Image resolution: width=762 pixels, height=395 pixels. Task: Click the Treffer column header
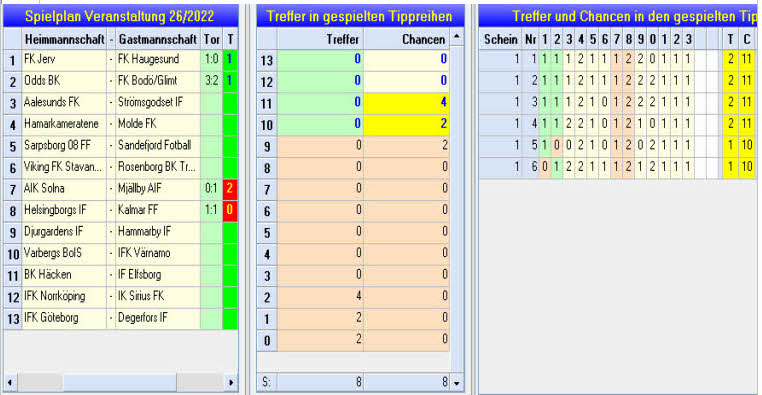point(321,39)
